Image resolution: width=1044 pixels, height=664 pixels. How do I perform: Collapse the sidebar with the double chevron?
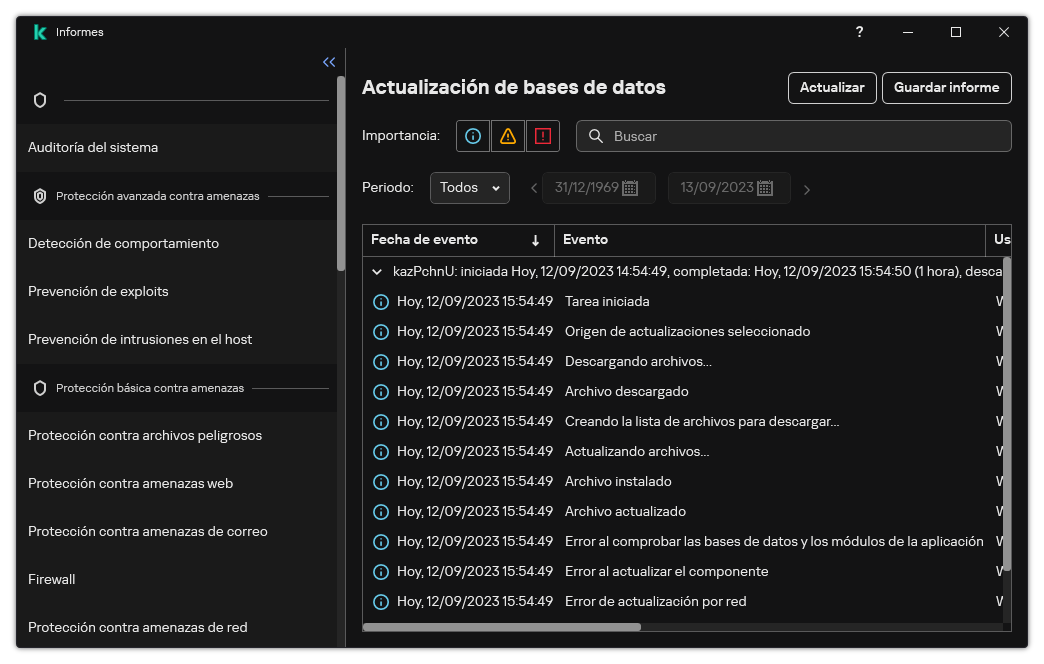329,62
